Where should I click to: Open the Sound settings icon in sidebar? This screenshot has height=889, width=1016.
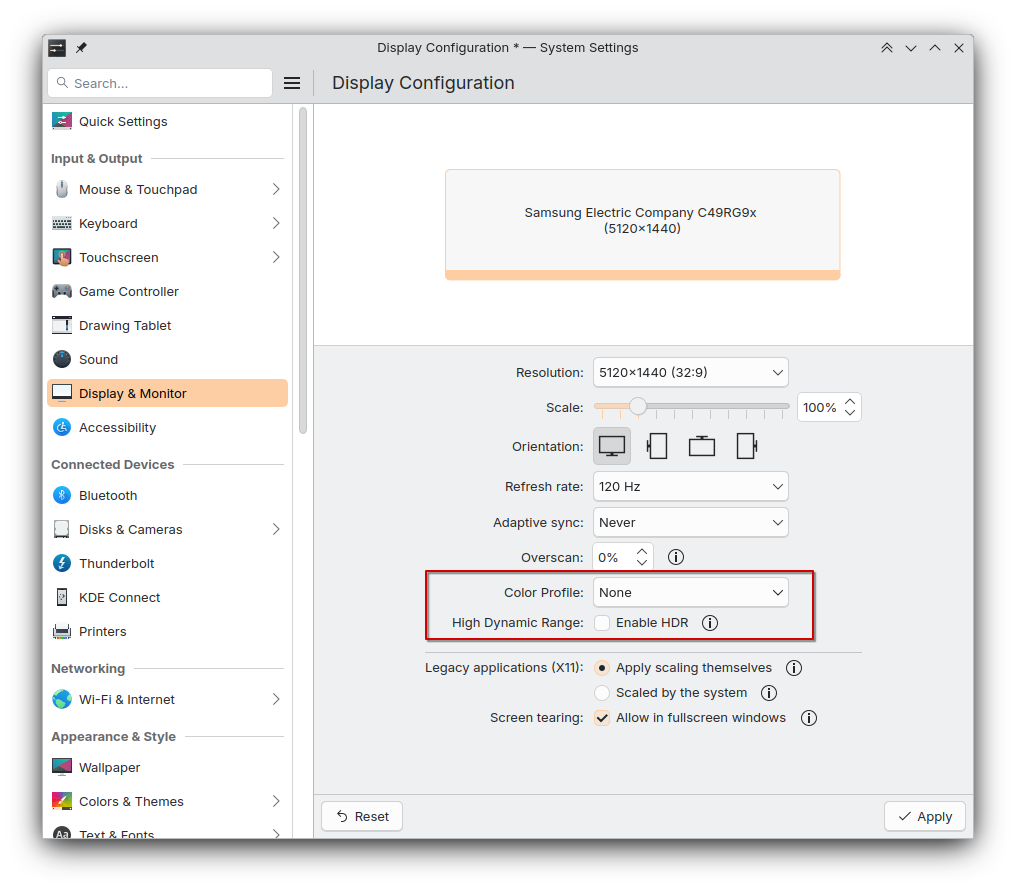coord(61,359)
